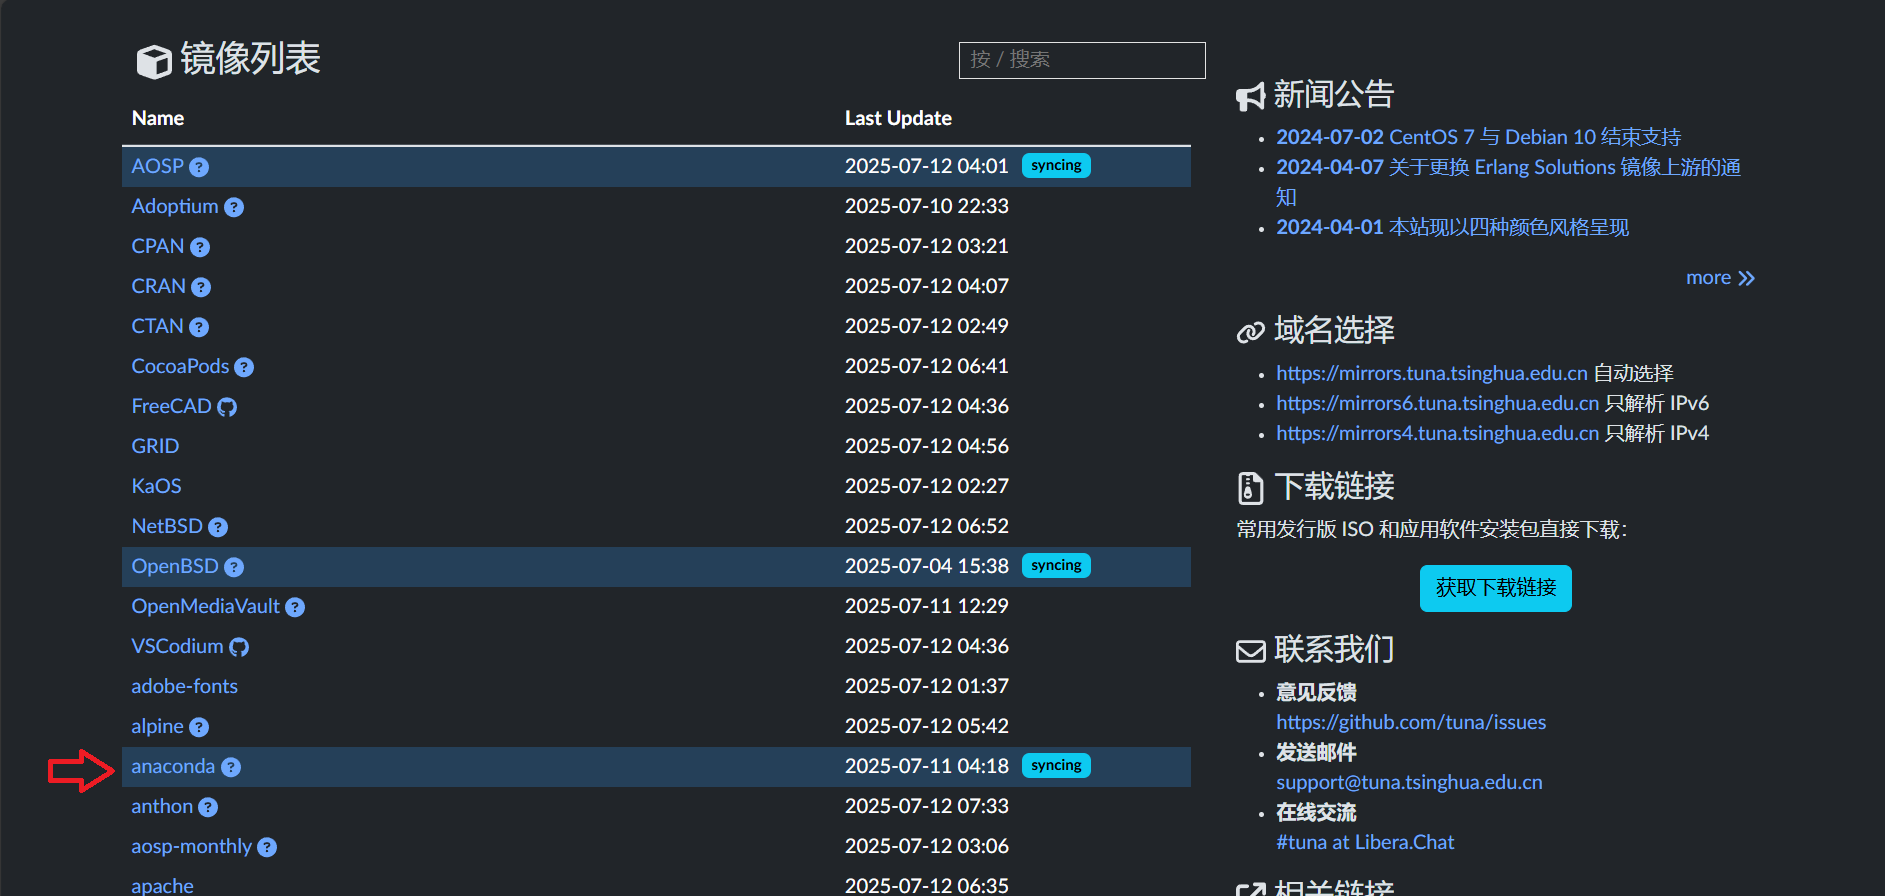The image size is (1885, 896).
Task: Read the 2024-04-01 four color styles news
Action: (1452, 227)
